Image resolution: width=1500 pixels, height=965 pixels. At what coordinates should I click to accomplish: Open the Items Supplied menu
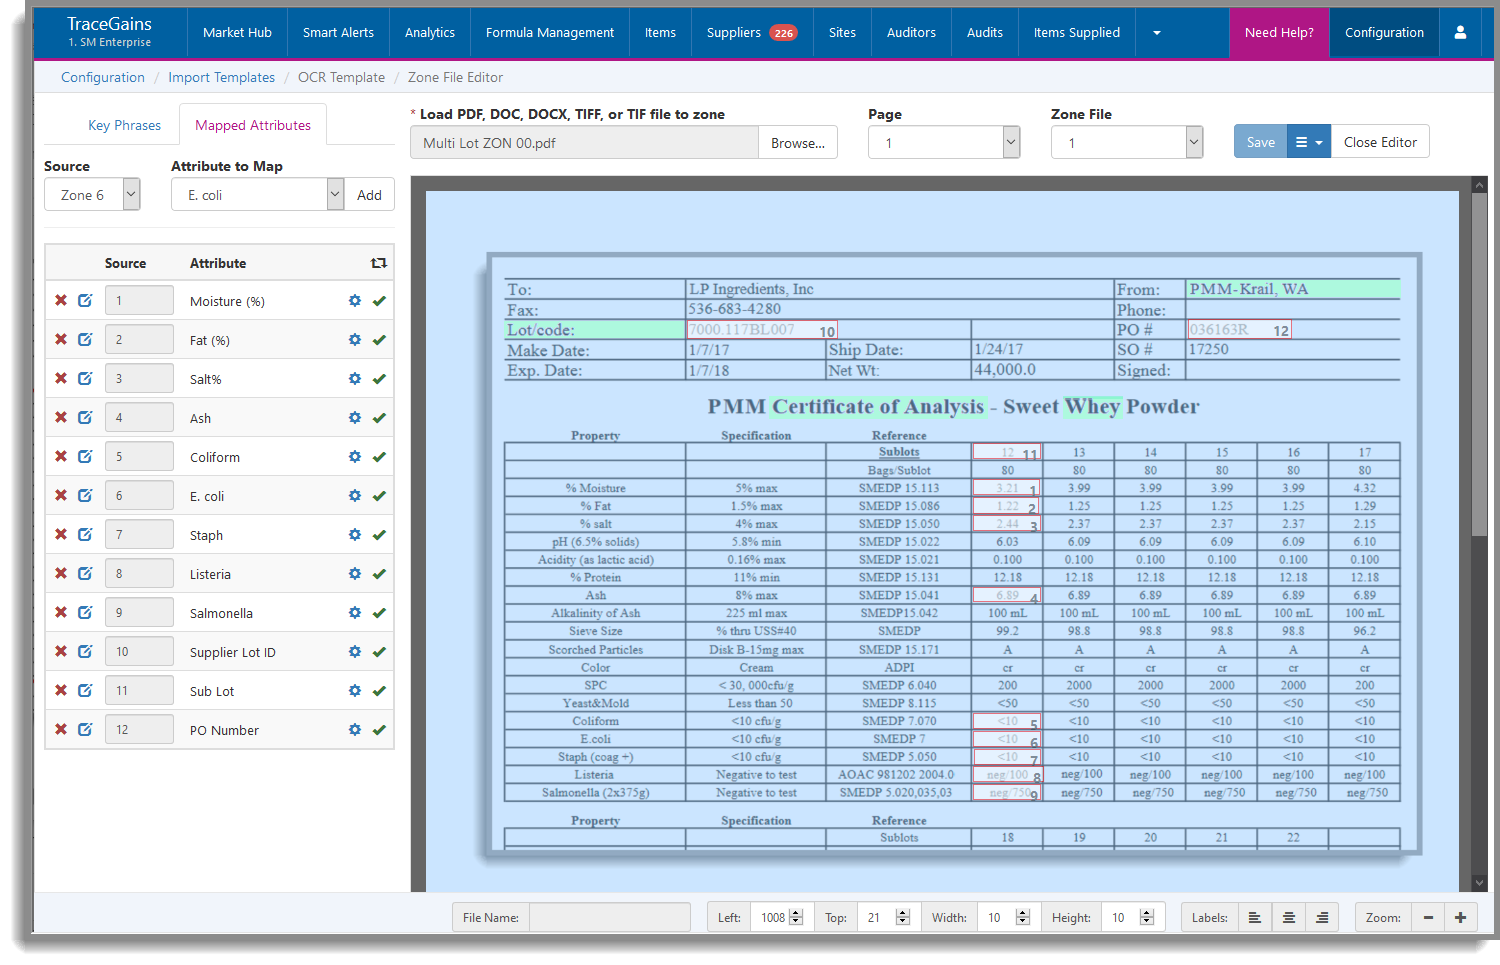click(1077, 33)
